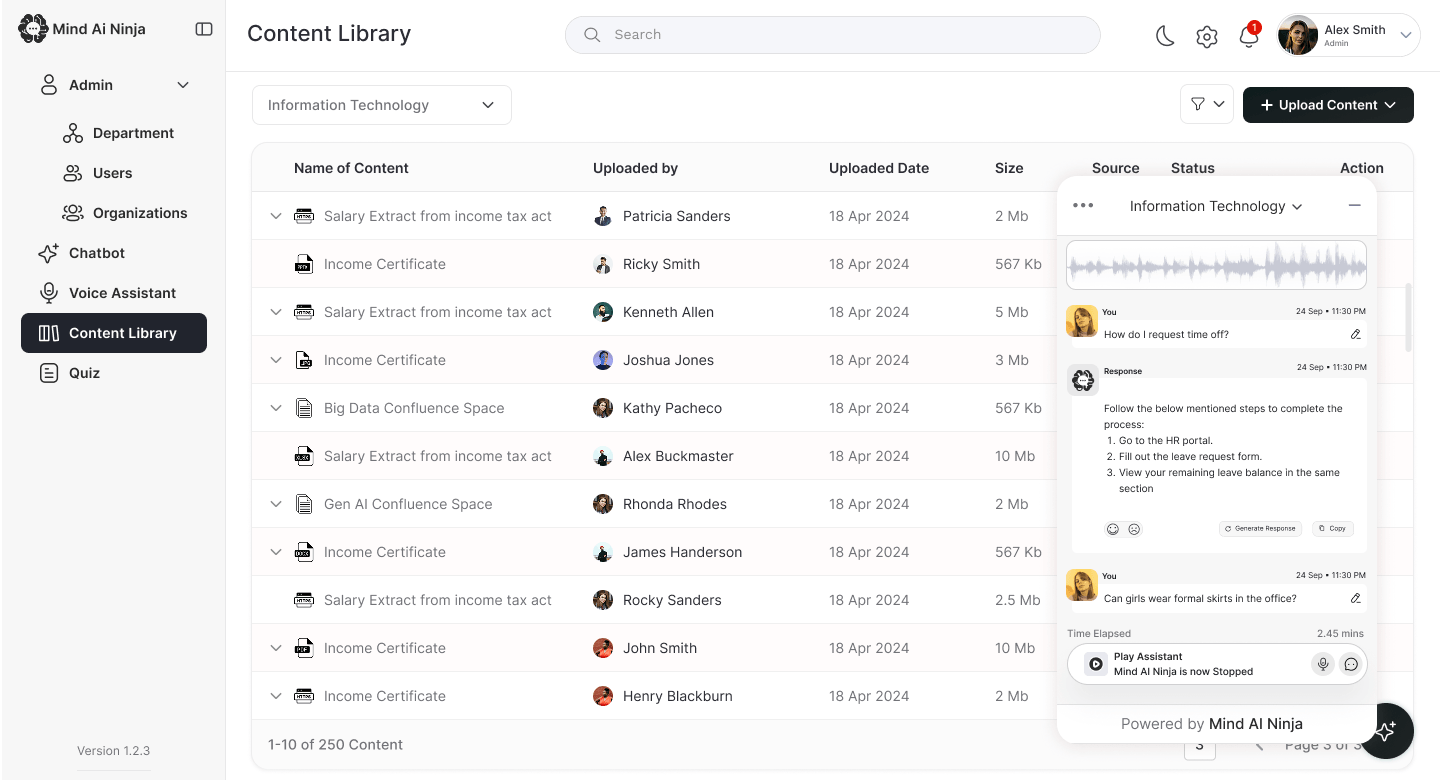Click the microphone icon in the assistant bar

click(x=1323, y=663)
